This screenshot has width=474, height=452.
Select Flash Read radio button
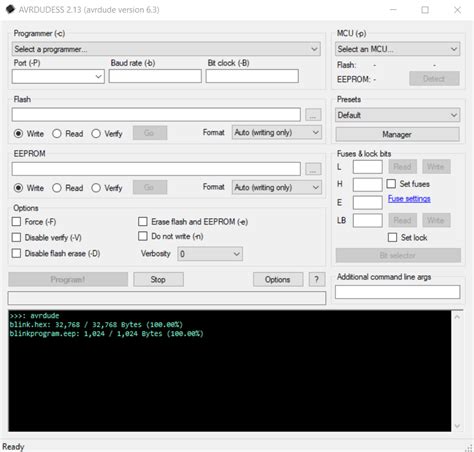click(57, 134)
